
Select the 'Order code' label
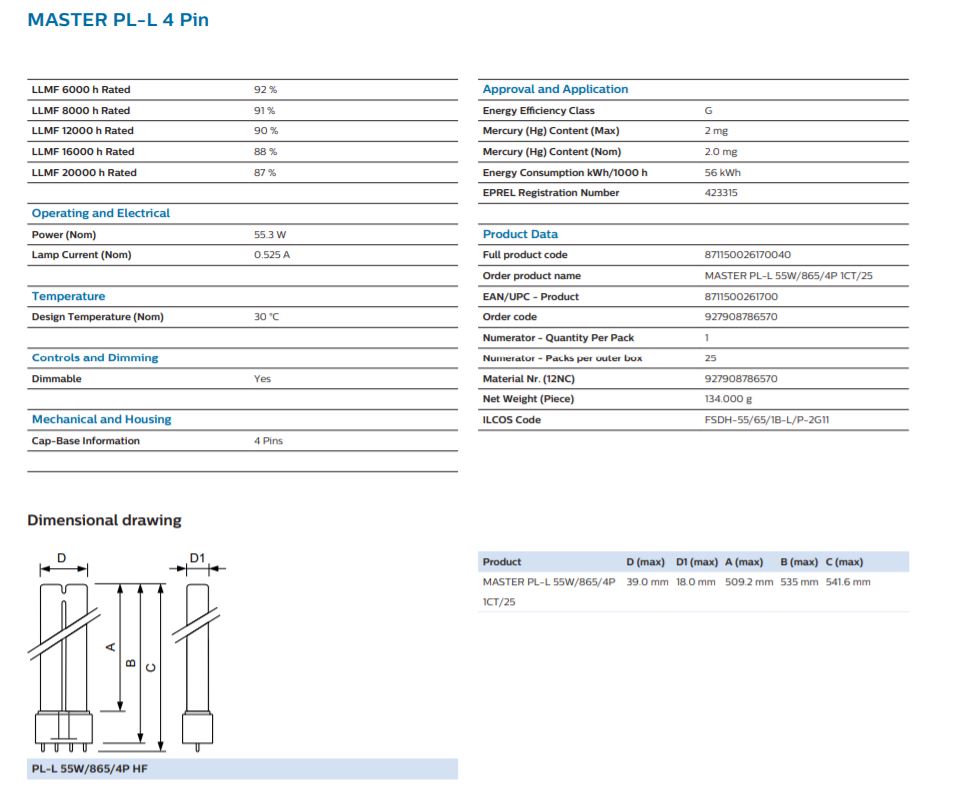tap(510, 317)
